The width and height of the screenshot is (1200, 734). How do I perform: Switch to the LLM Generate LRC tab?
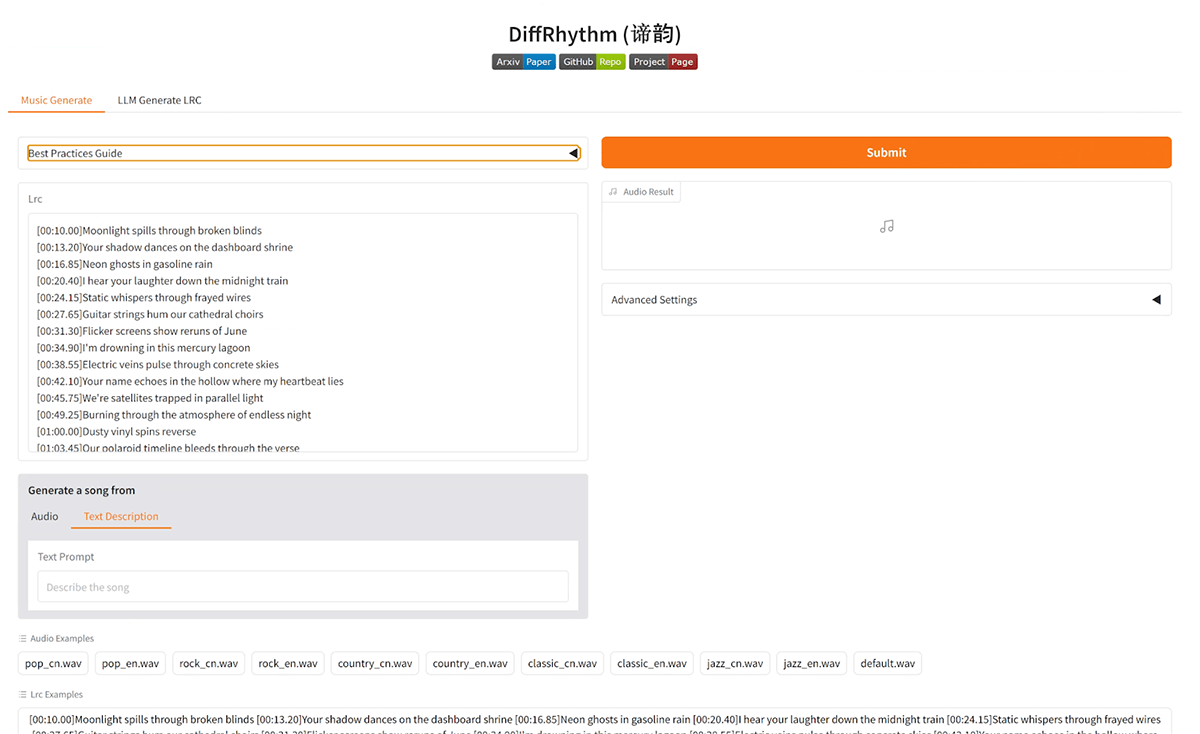click(x=159, y=100)
